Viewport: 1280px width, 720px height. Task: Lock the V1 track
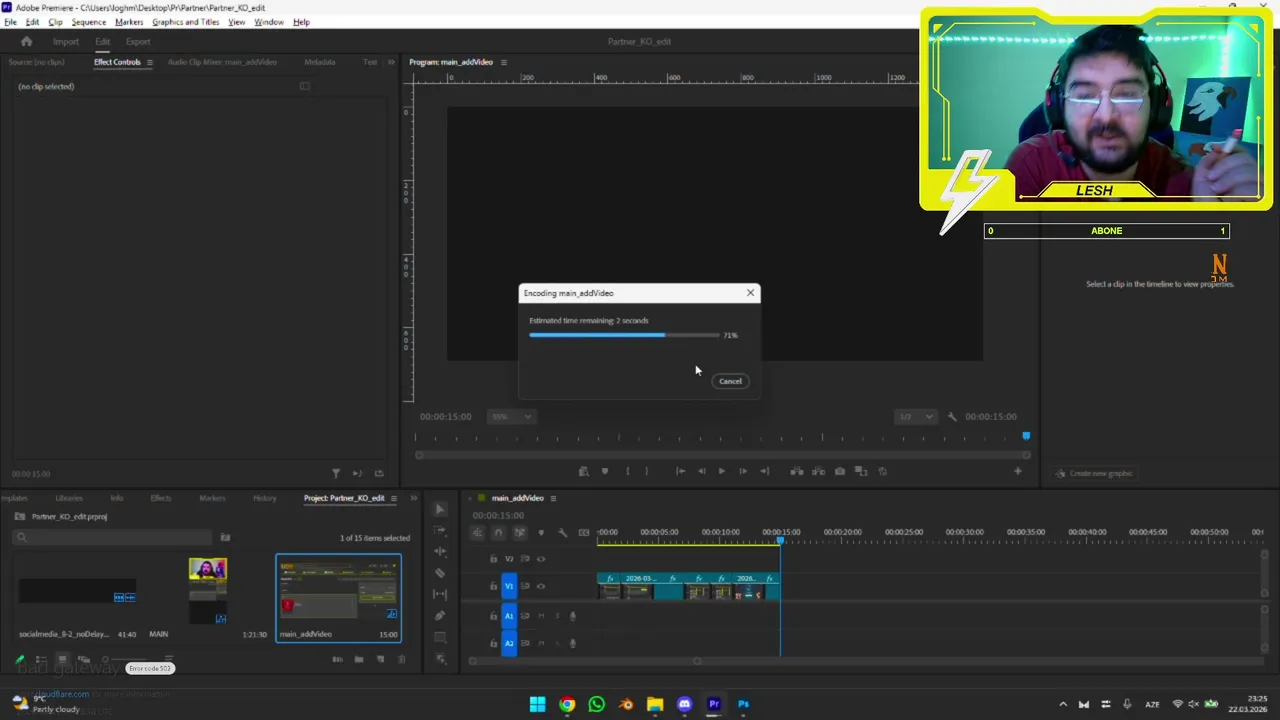point(493,586)
